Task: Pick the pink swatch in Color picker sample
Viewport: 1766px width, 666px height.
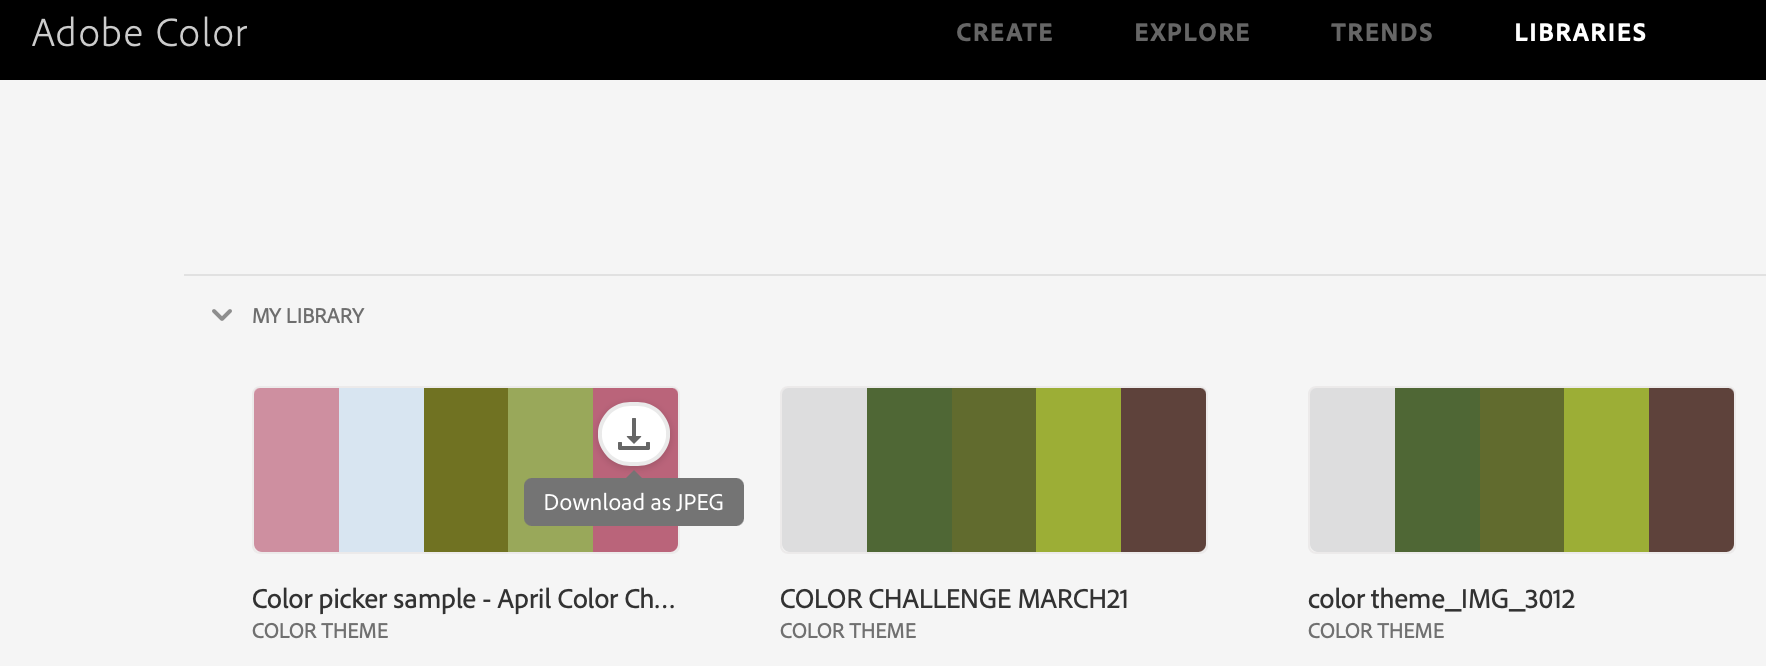Action: [x=297, y=470]
